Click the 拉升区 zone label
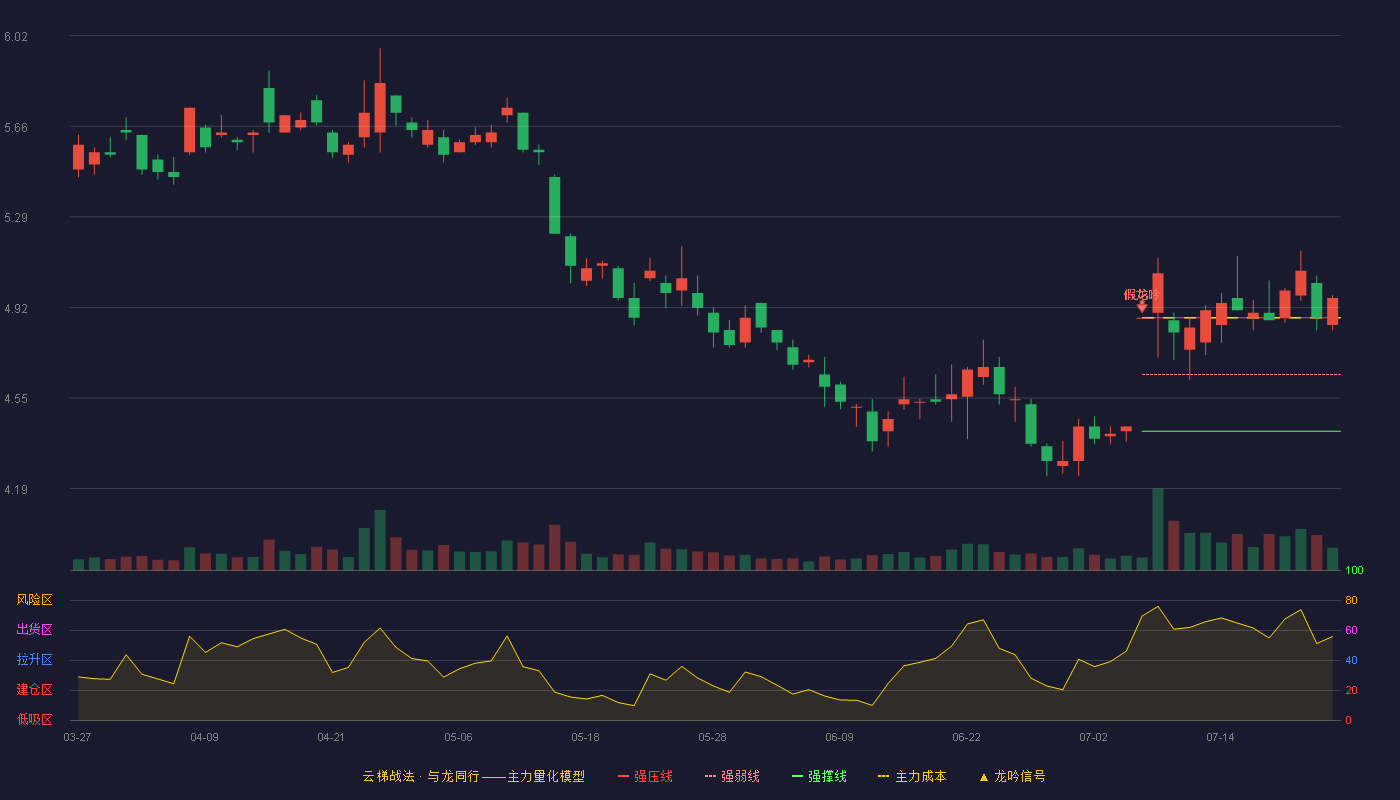The height and width of the screenshot is (800, 1400). click(34, 660)
